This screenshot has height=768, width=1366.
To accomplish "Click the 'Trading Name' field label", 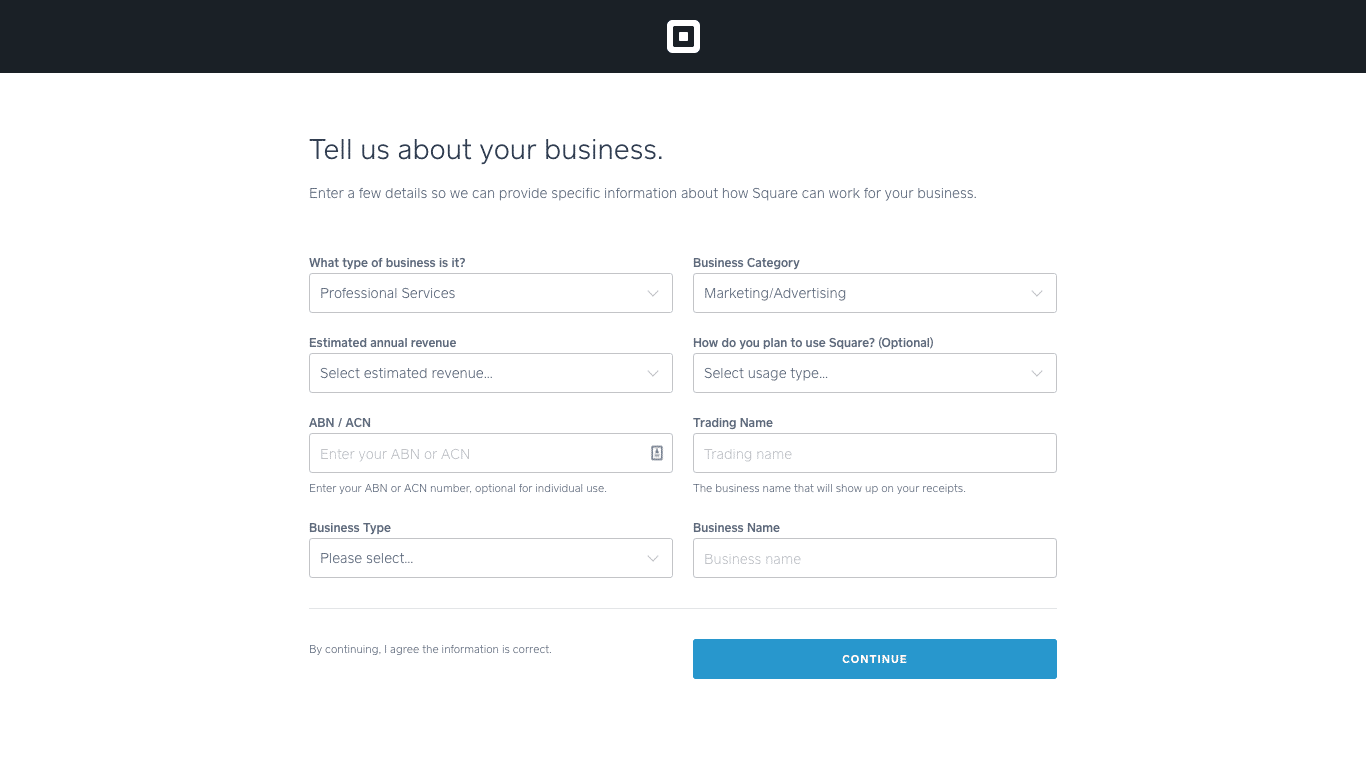I will click(x=732, y=423).
